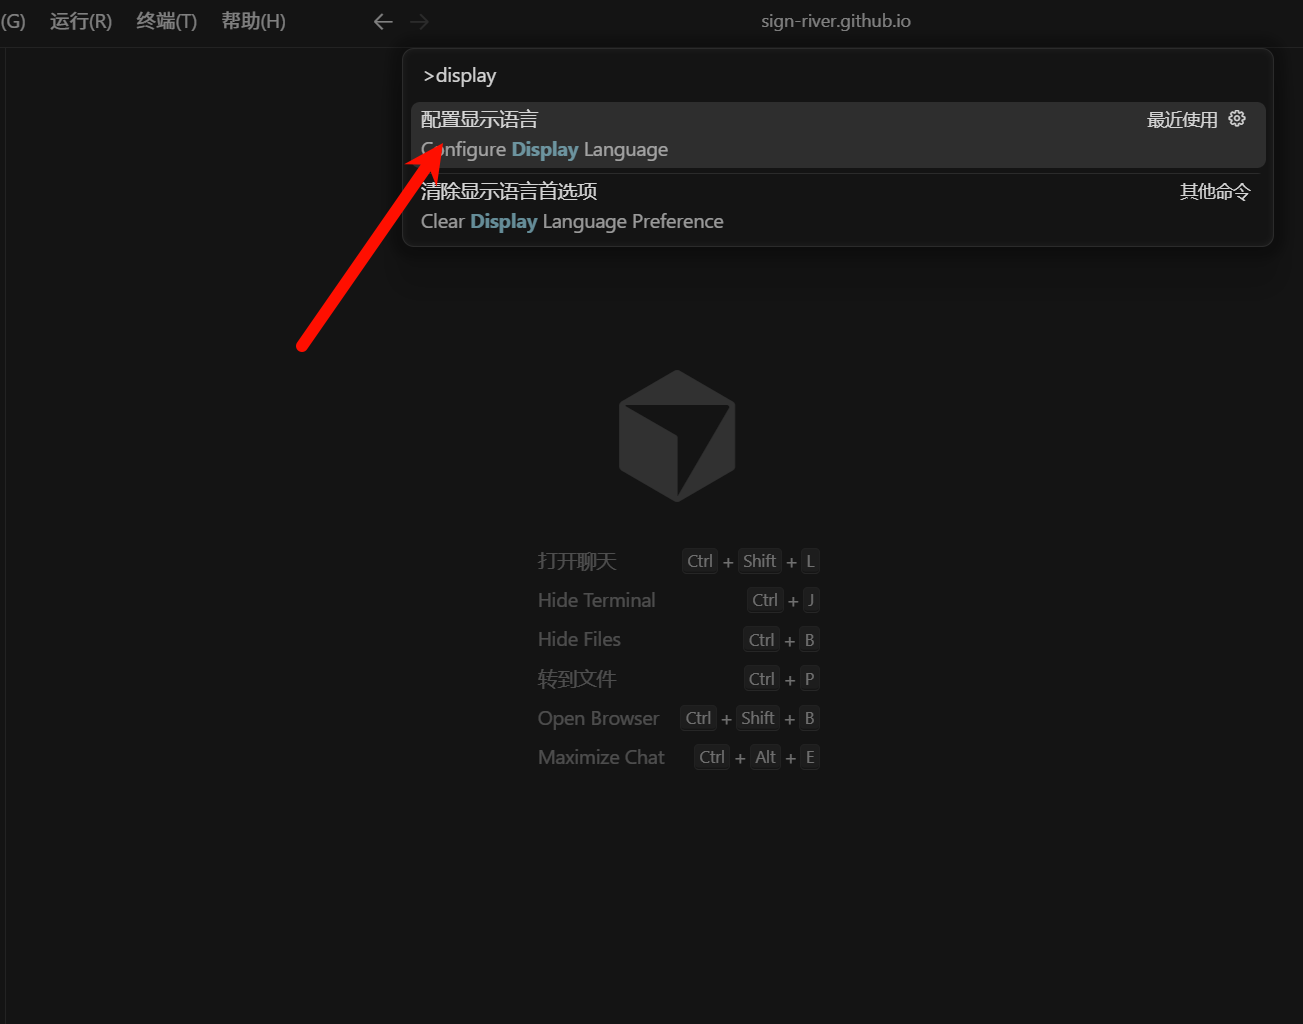Click the J key badge for Hide Terminal
Screen dimensions: 1303x1024
click(811, 600)
